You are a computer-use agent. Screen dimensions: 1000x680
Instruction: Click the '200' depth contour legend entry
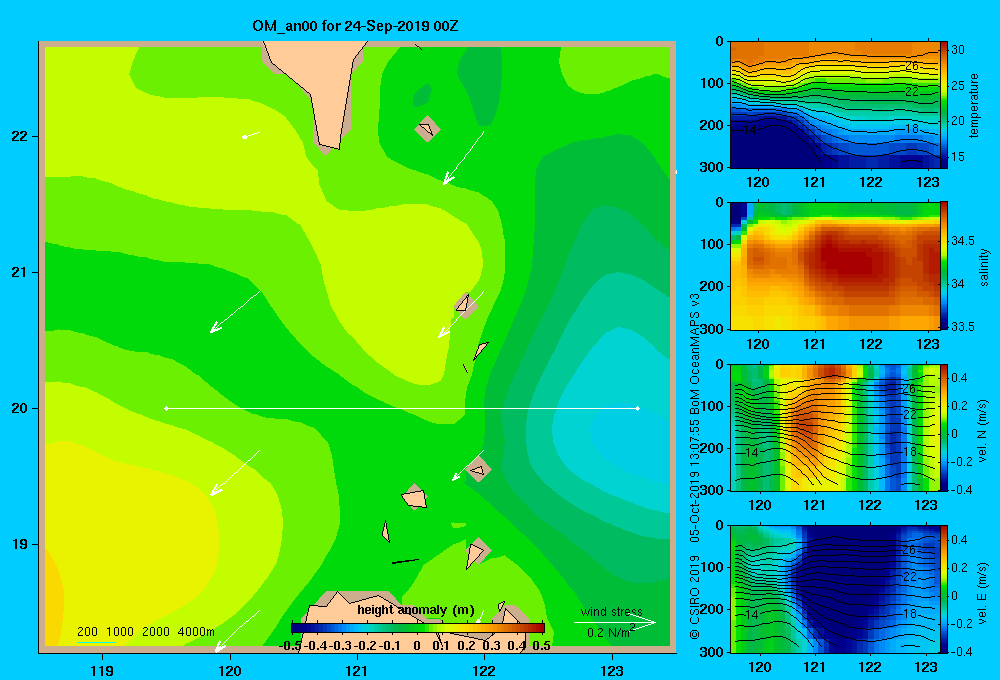coord(87,632)
